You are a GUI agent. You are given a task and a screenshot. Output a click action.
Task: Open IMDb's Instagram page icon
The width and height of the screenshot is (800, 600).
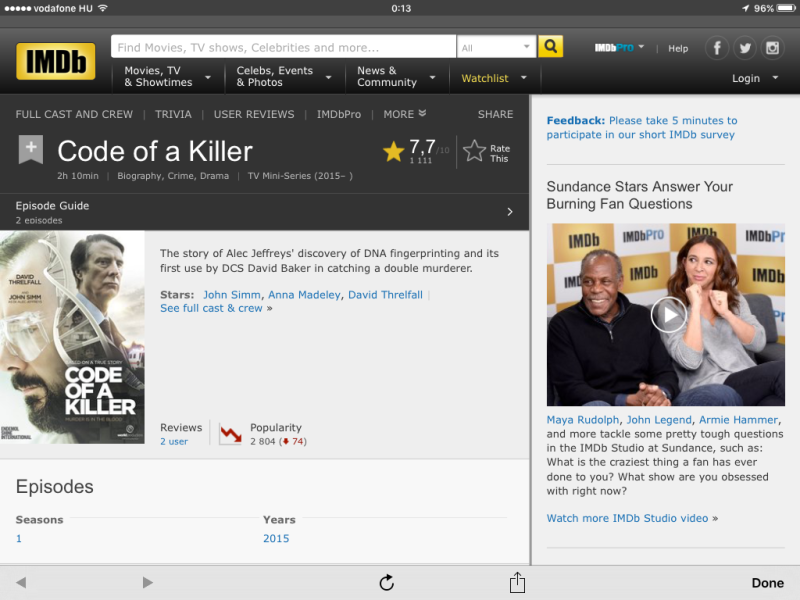click(772, 48)
